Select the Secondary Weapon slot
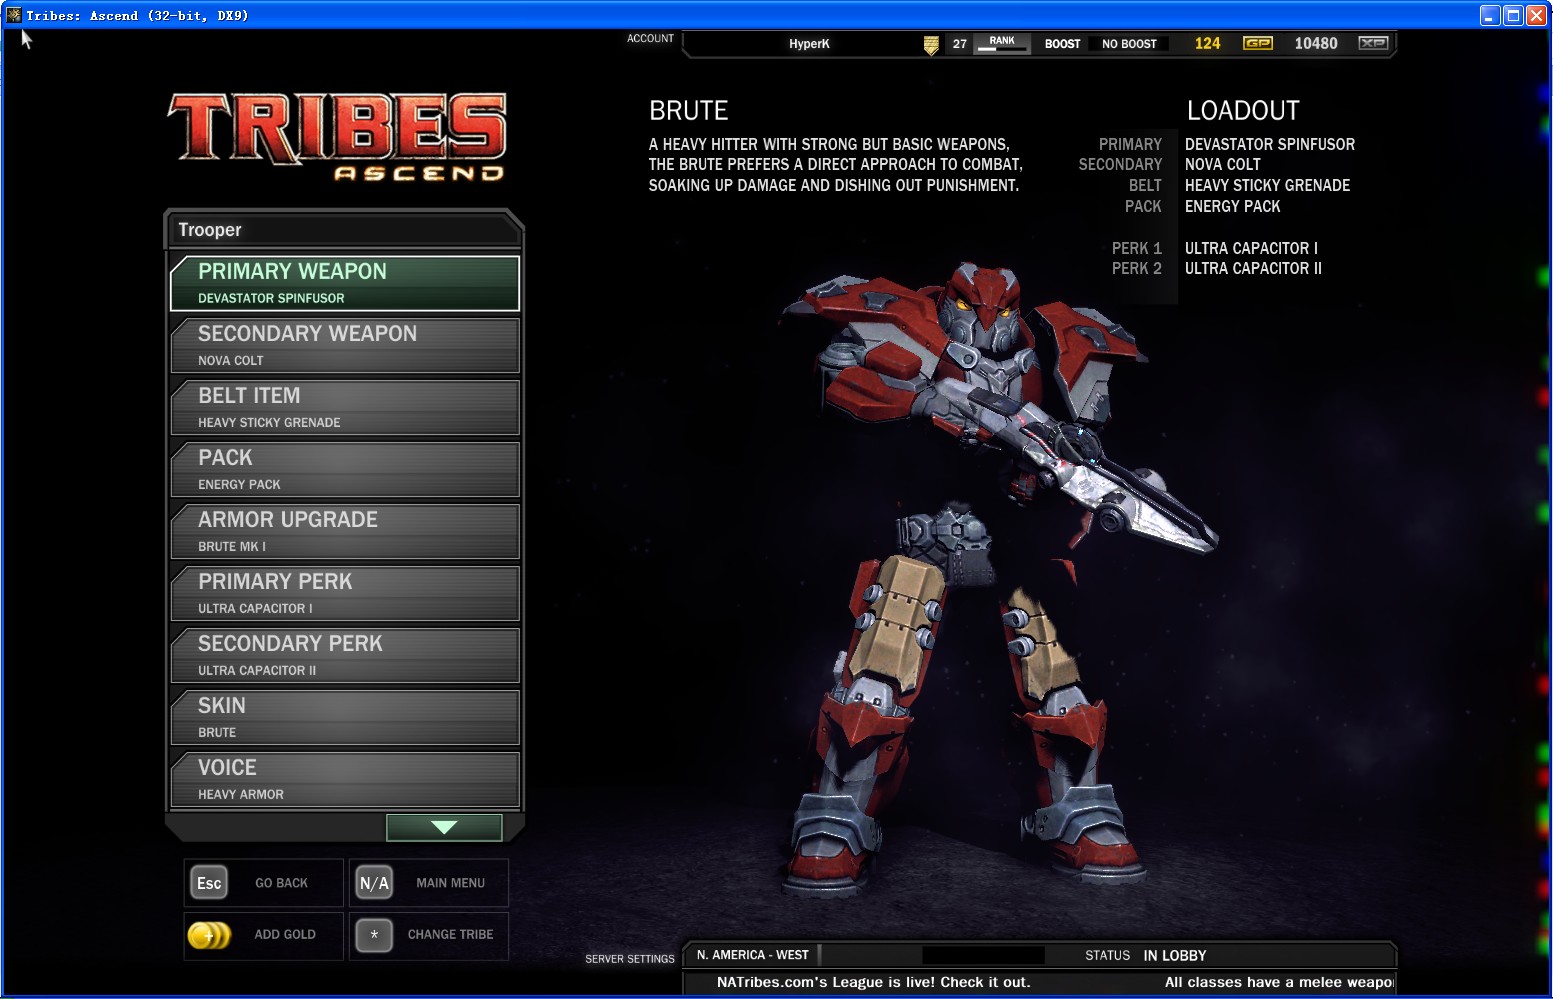 345,345
